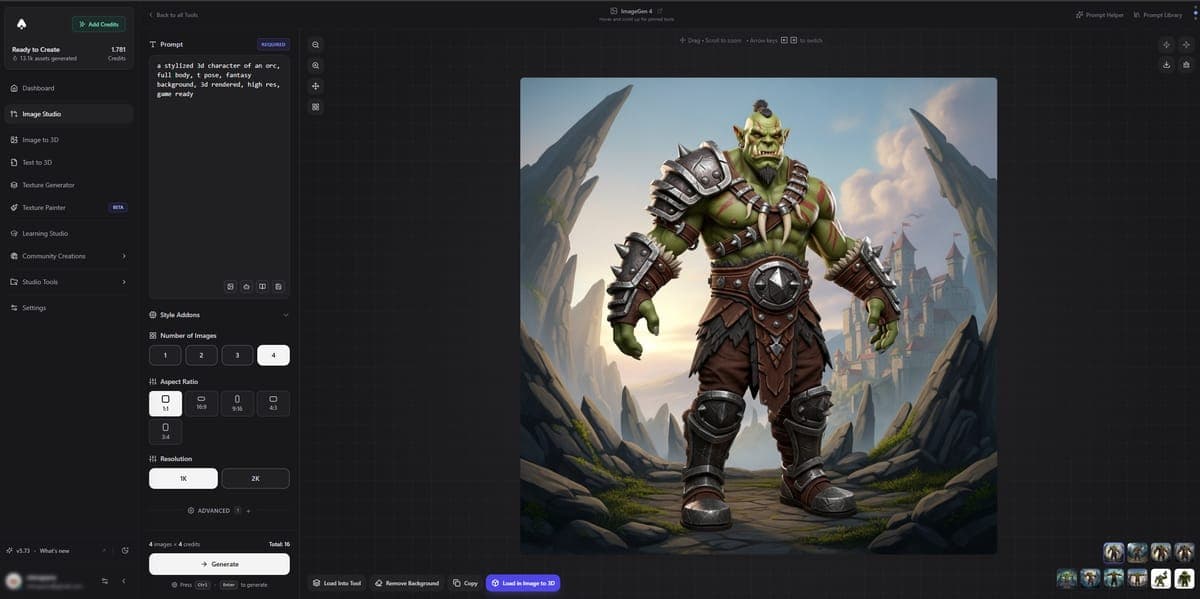1200x599 pixels.
Task: Open the Texture Generator
Action: coord(68,185)
